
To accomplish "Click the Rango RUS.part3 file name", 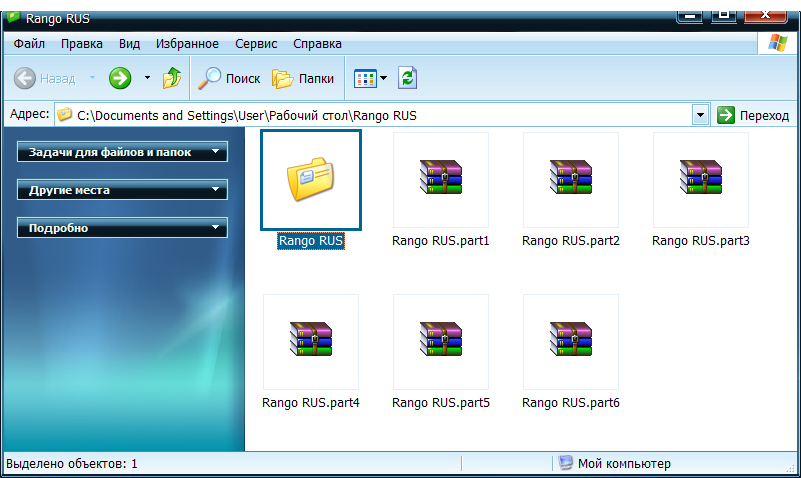I will coord(701,241).
